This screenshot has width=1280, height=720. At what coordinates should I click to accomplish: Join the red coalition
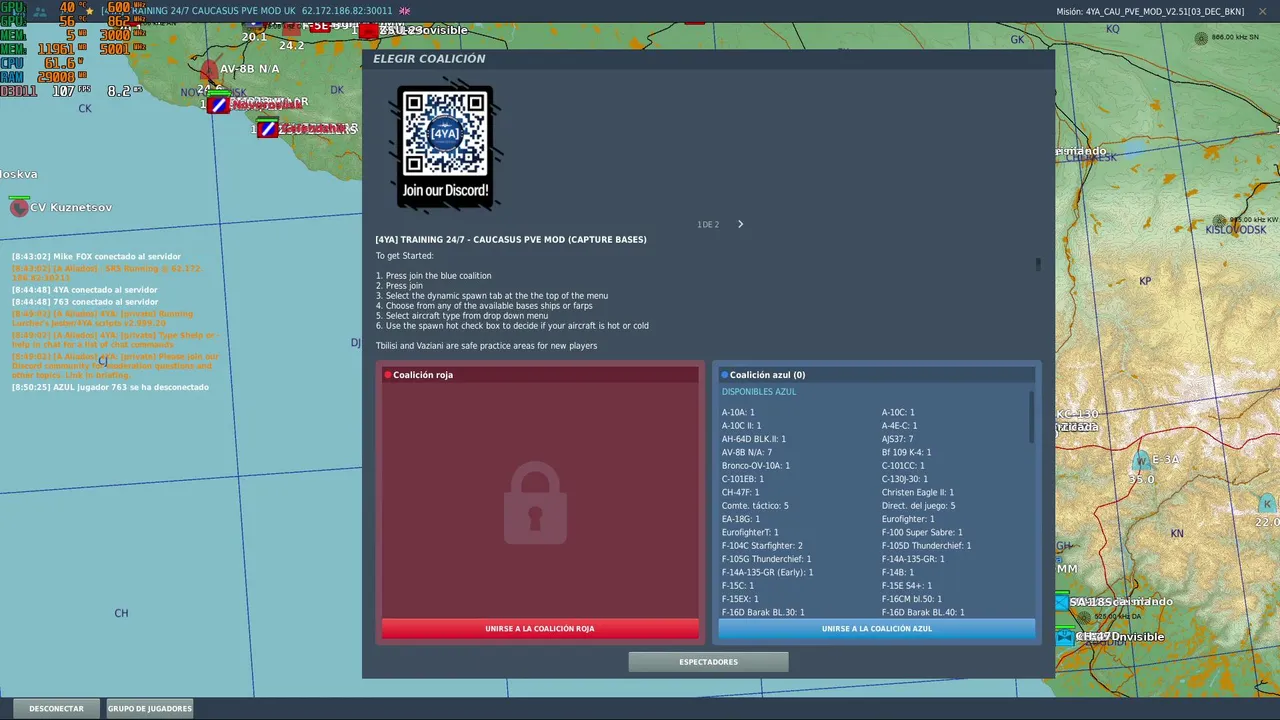click(x=540, y=629)
